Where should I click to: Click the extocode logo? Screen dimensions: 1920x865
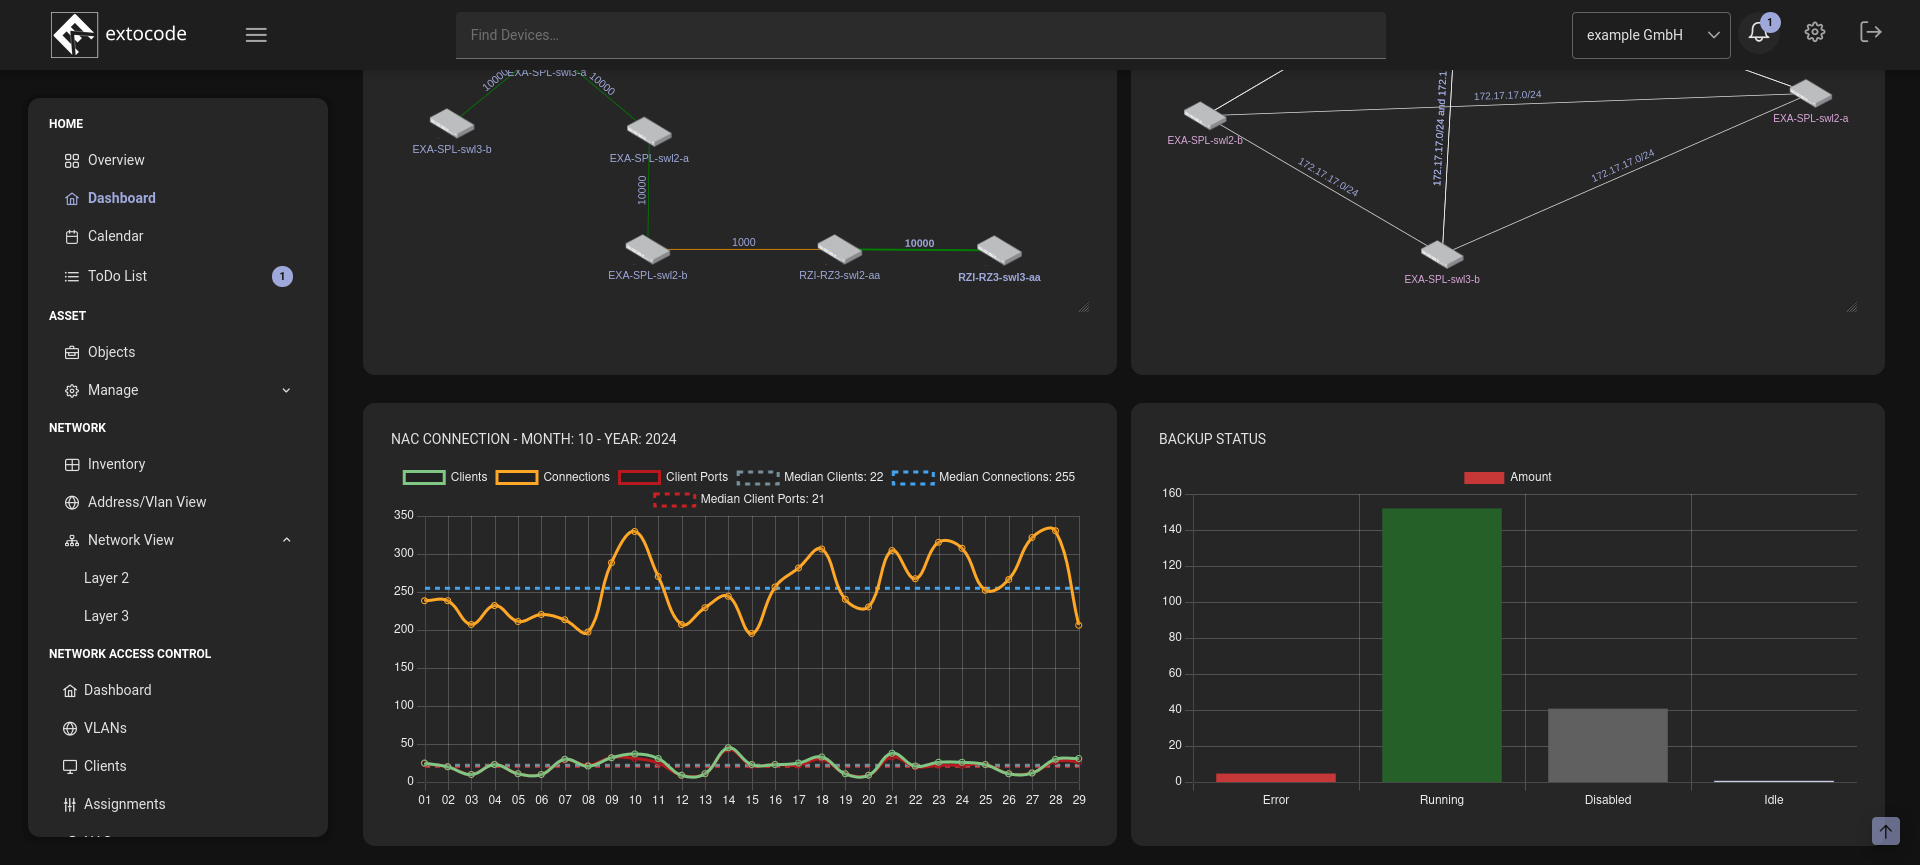[75, 35]
